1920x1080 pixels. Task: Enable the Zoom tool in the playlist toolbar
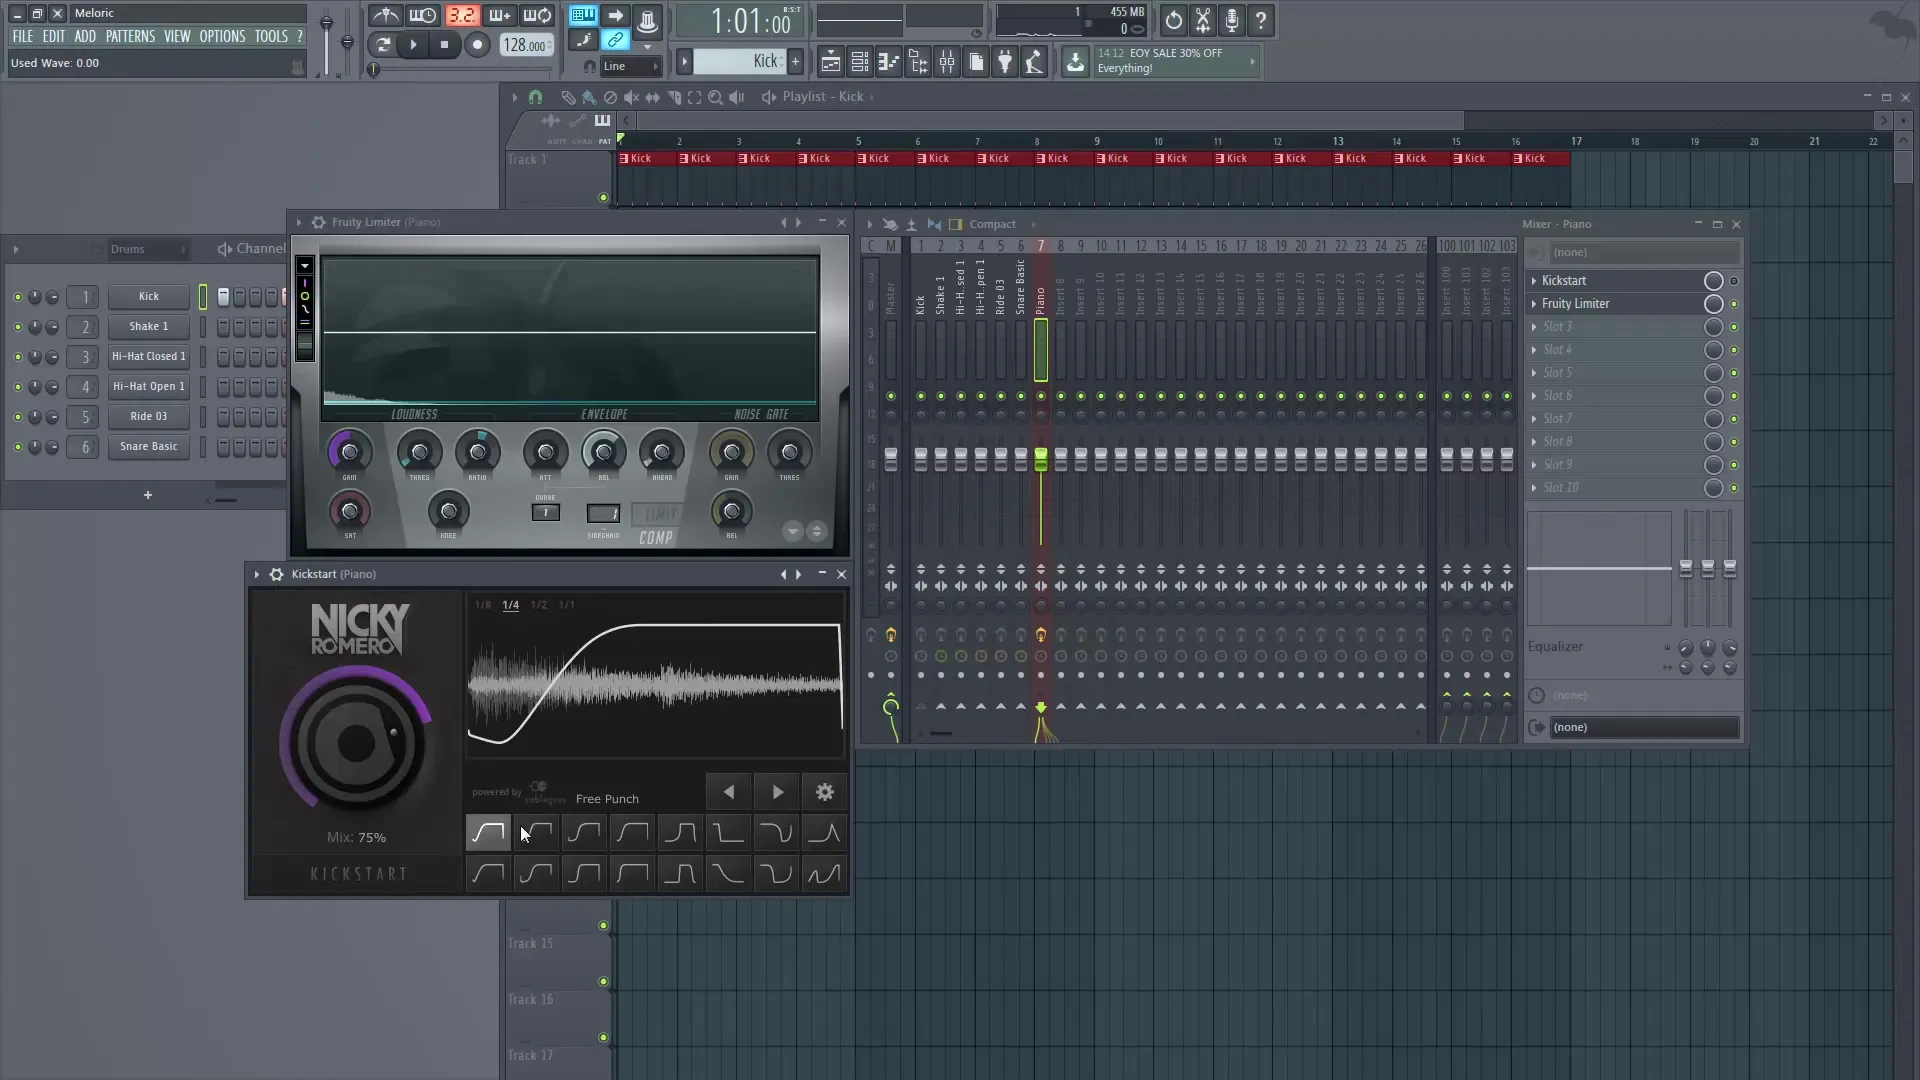(x=716, y=97)
